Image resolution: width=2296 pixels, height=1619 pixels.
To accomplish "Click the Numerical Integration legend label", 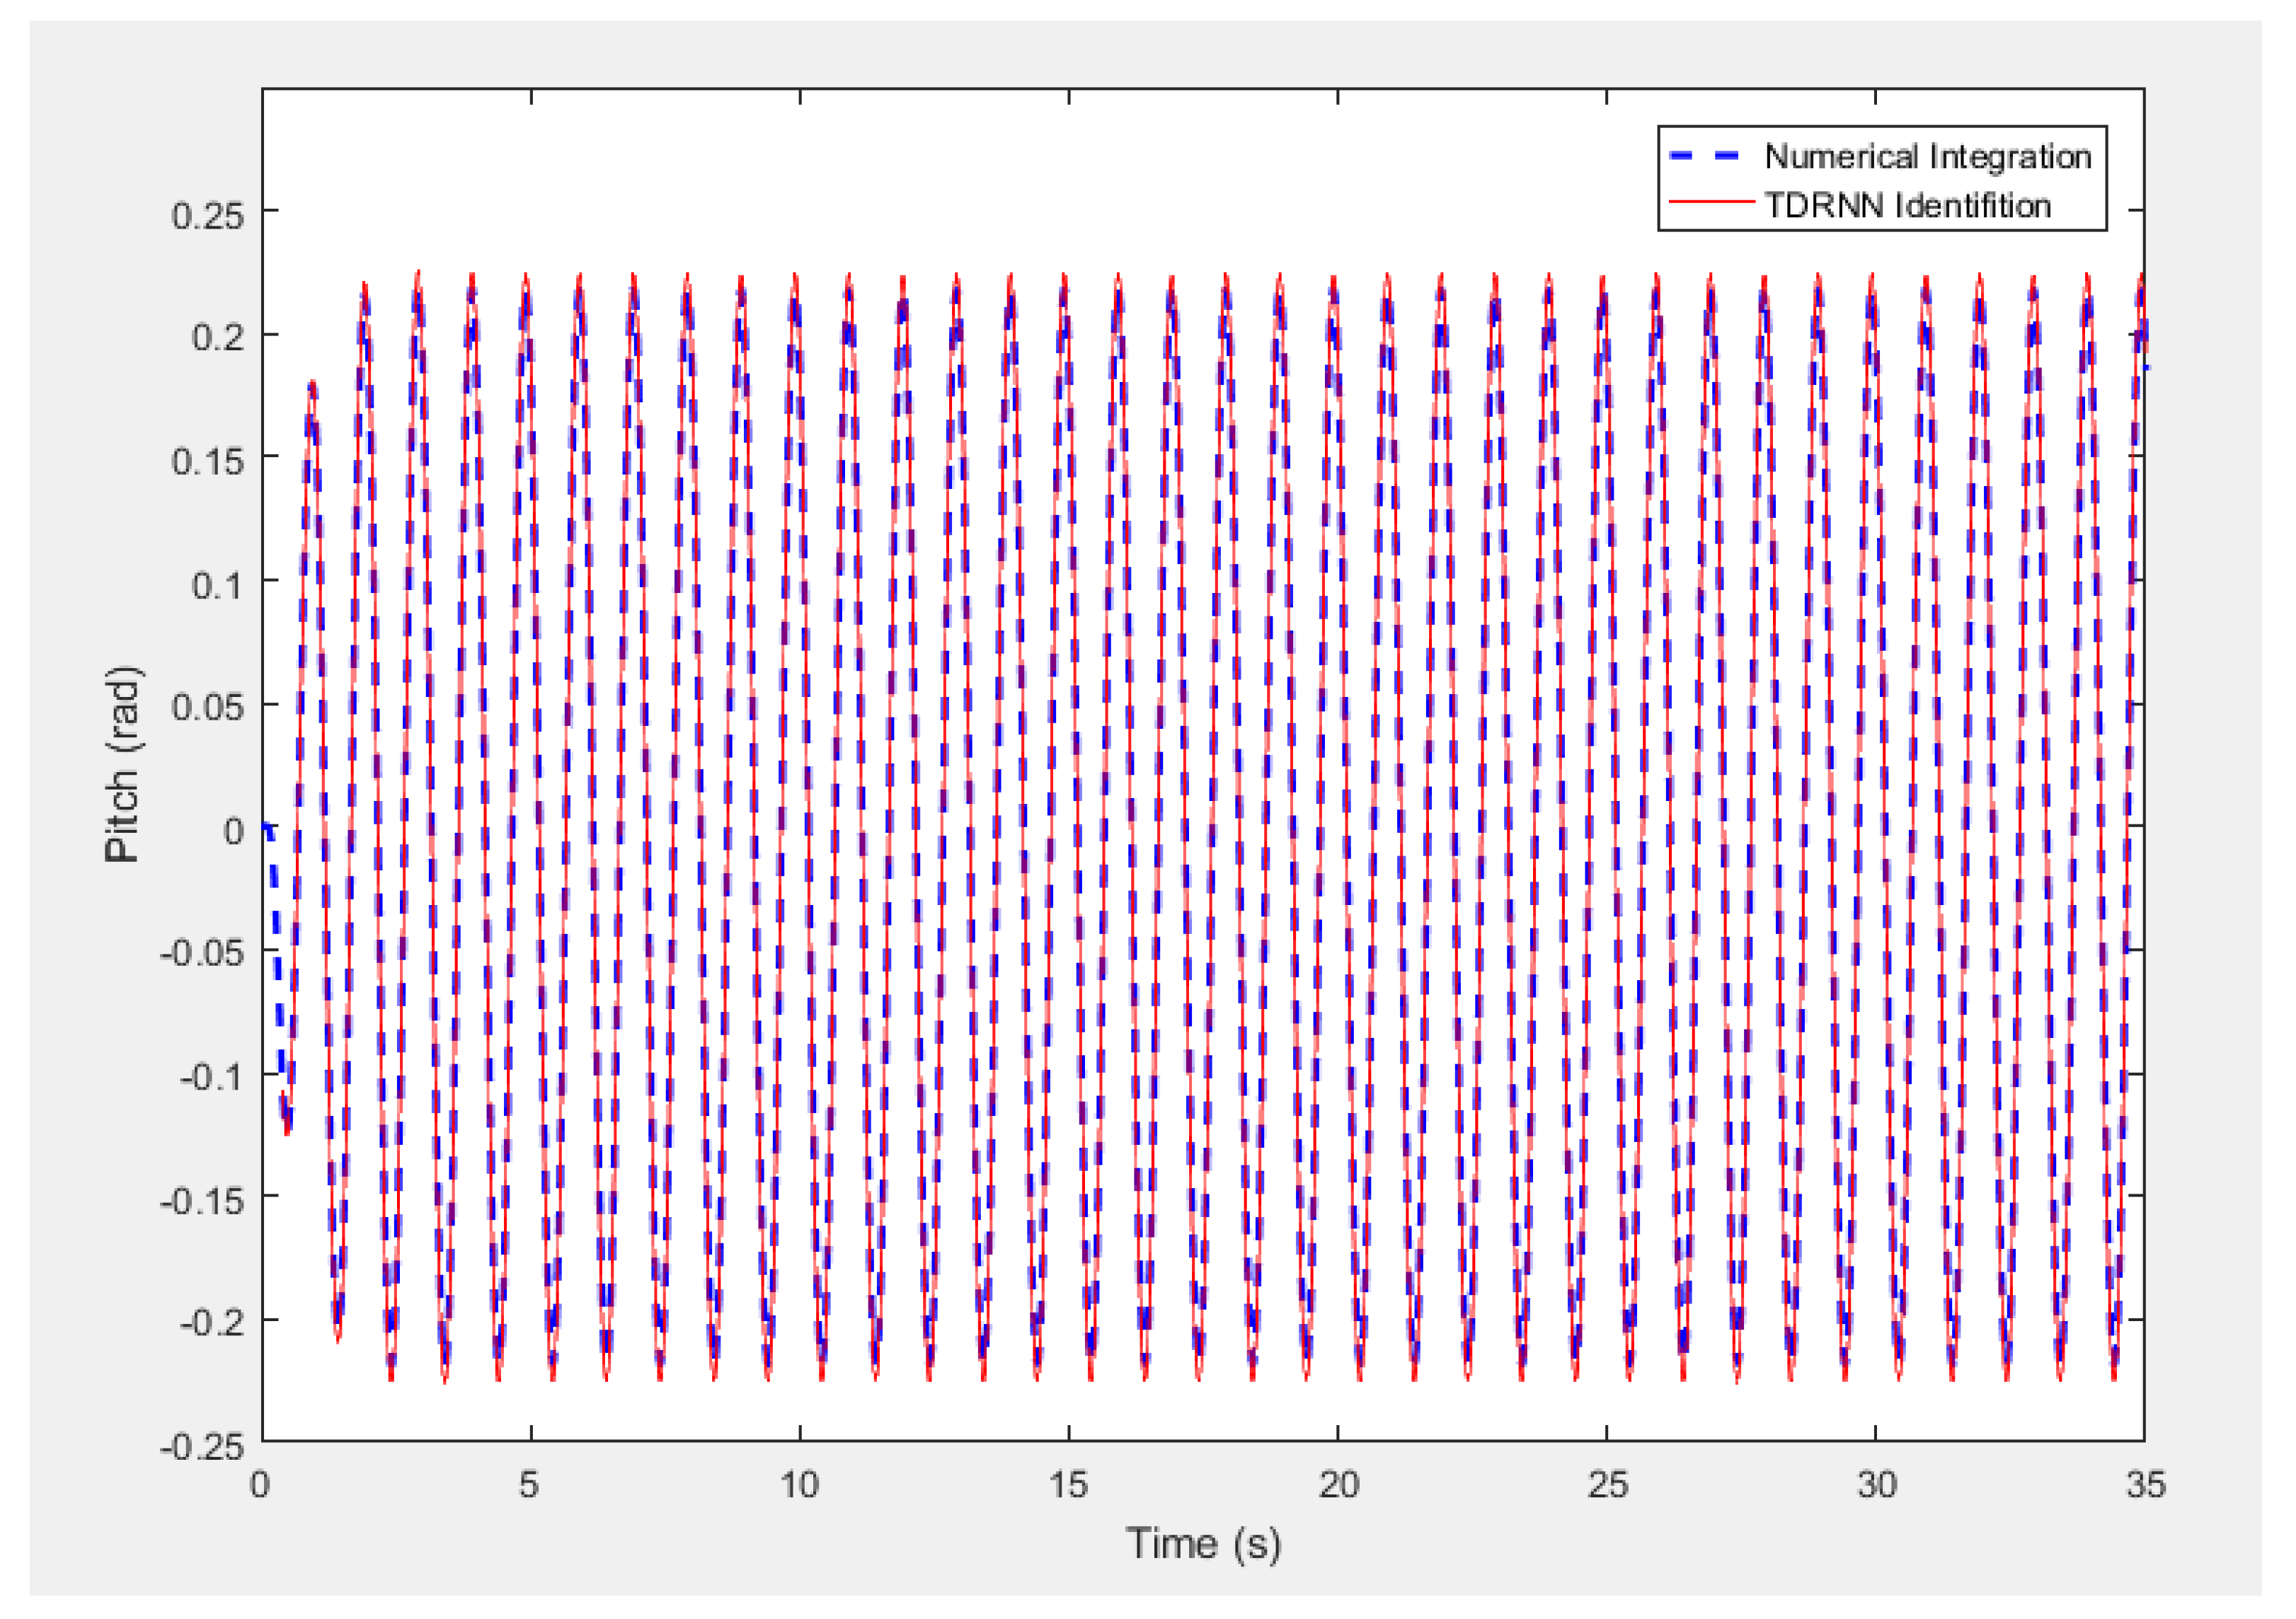I will [1927, 157].
